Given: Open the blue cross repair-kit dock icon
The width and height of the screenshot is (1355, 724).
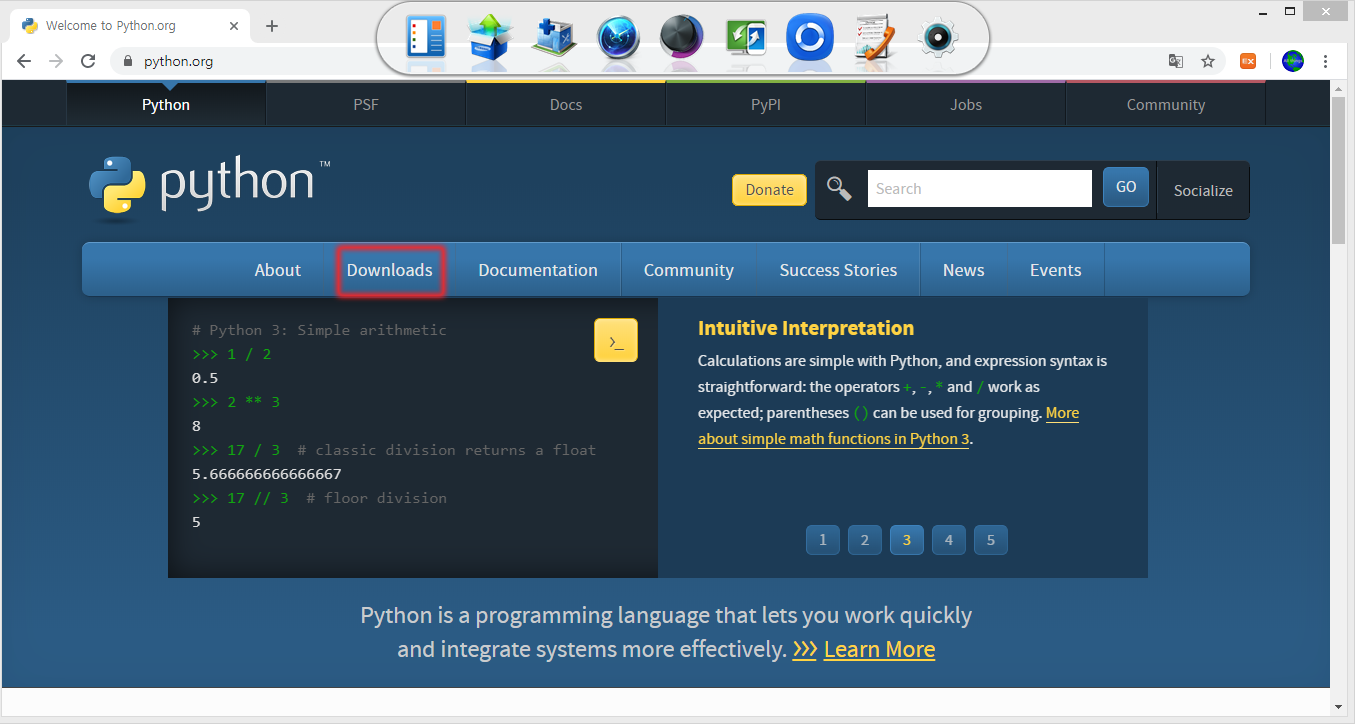Looking at the screenshot, I should [x=553, y=38].
